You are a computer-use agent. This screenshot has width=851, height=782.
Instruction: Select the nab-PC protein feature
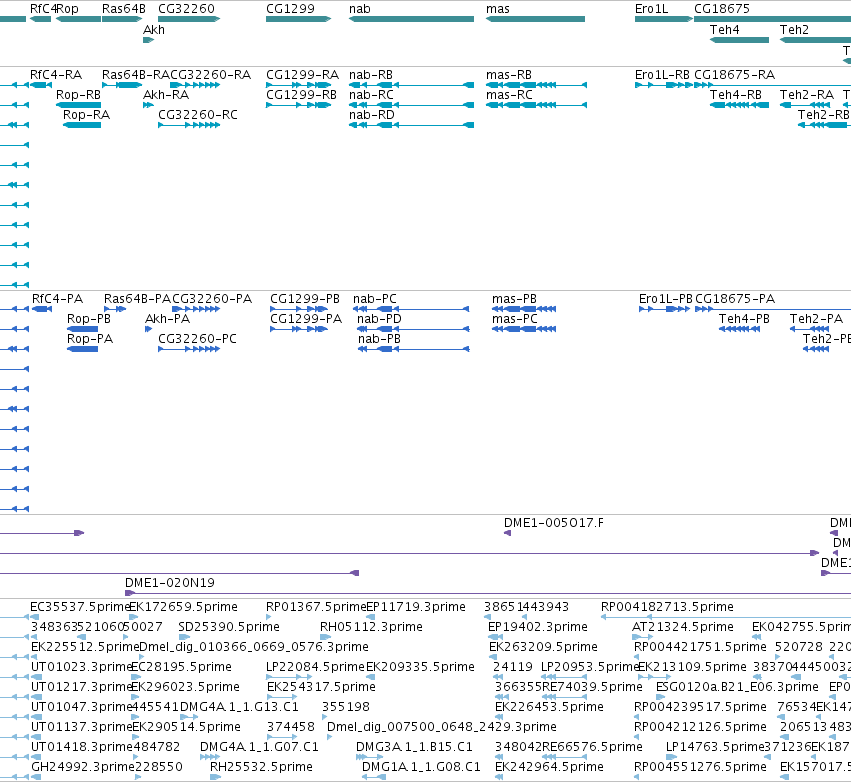click(x=411, y=309)
